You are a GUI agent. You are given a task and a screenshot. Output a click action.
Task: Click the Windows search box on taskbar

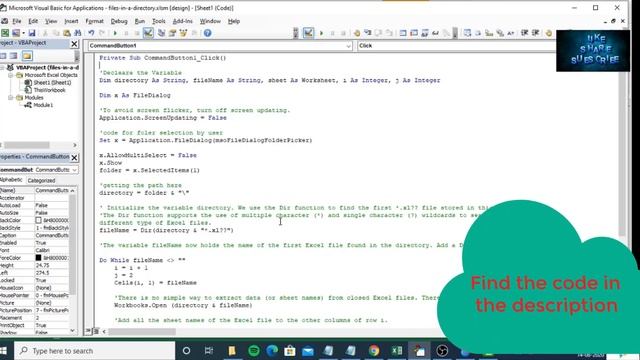[x=95, y=351]
